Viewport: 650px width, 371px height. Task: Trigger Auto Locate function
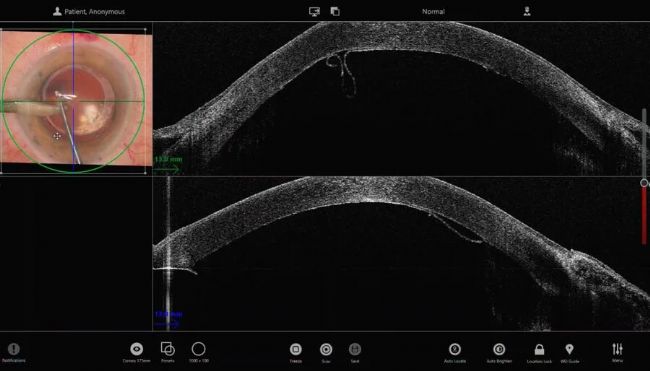[x=455, y=349]
